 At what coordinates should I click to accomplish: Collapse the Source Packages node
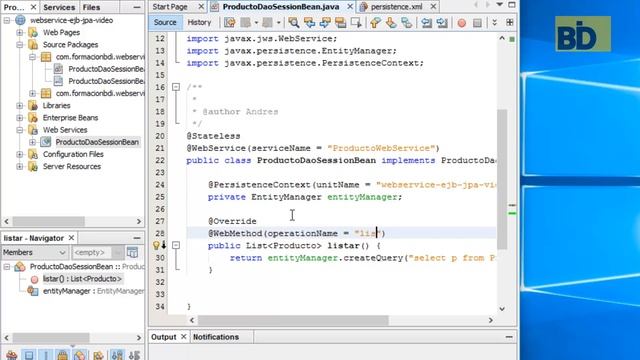[20, 44]
